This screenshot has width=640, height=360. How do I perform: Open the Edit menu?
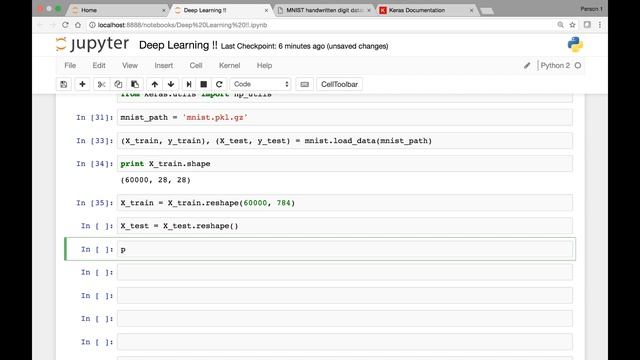click(99, 65)
